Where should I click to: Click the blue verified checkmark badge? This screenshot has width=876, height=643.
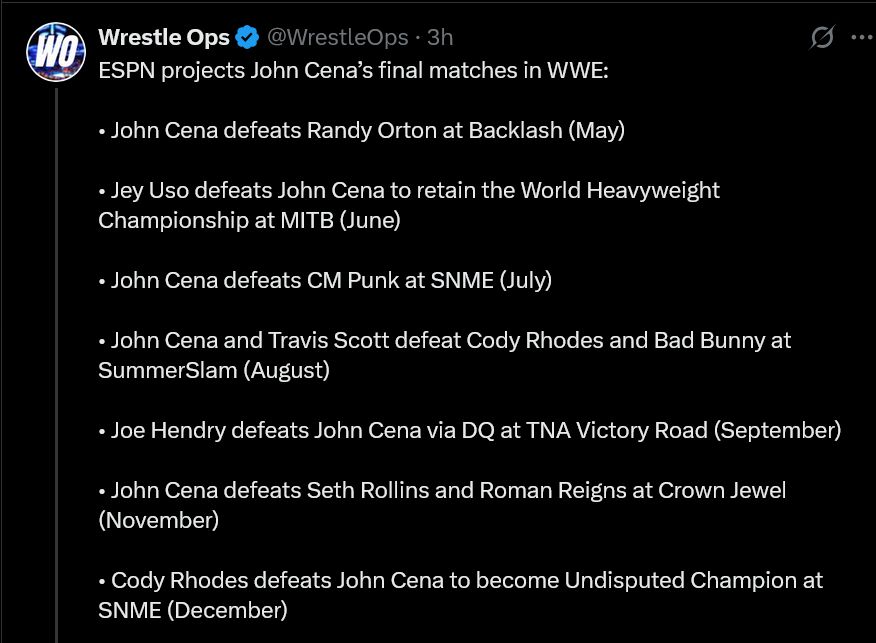coord(247,38)
